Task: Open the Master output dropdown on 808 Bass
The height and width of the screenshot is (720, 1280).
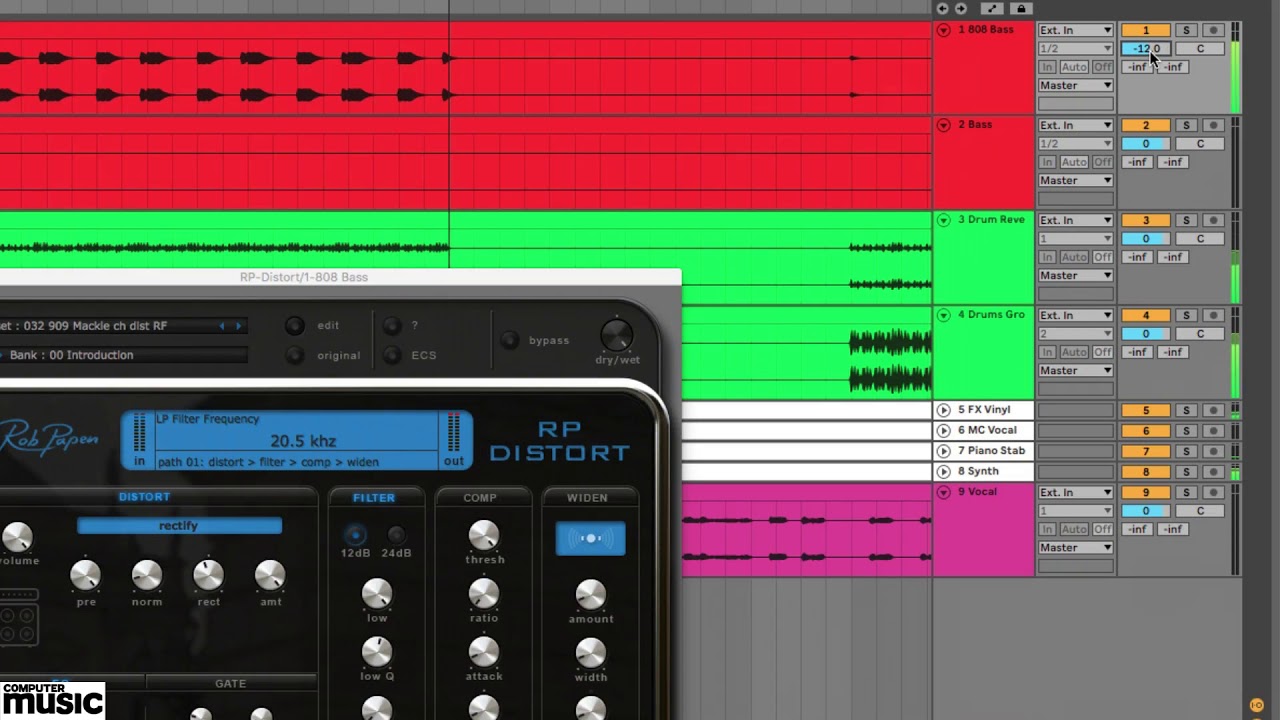Action: pos(1075,85)
